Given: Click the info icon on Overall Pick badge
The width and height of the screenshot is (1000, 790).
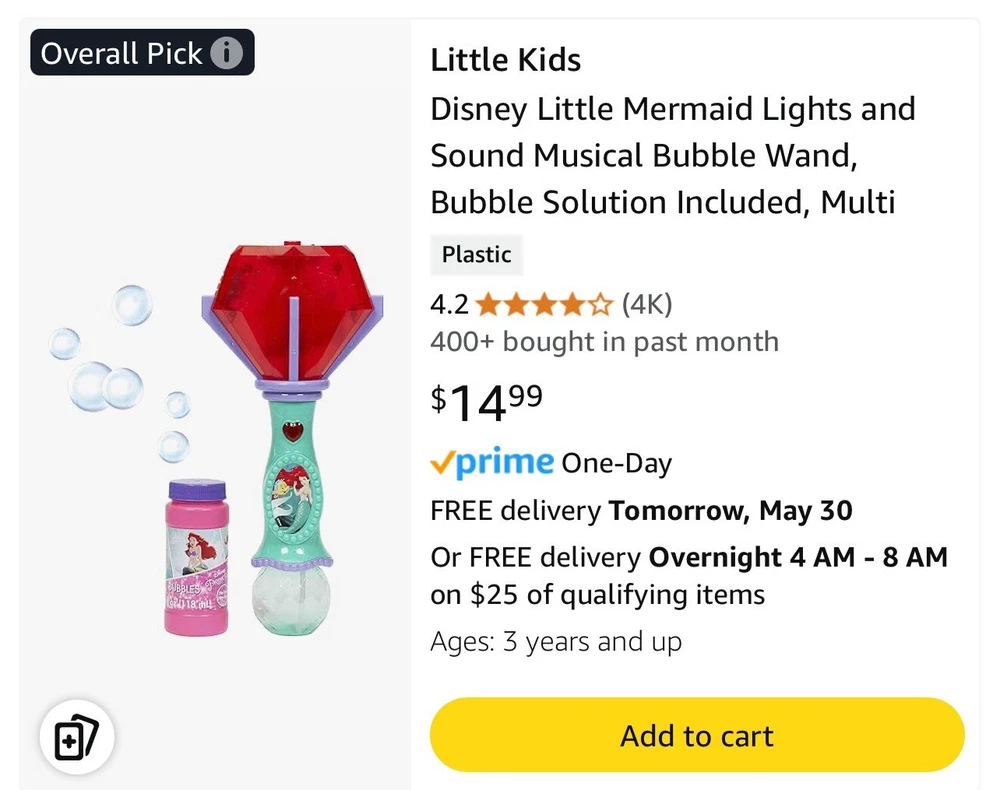Looking at the screenshot, I should click(x=228, y=53).
